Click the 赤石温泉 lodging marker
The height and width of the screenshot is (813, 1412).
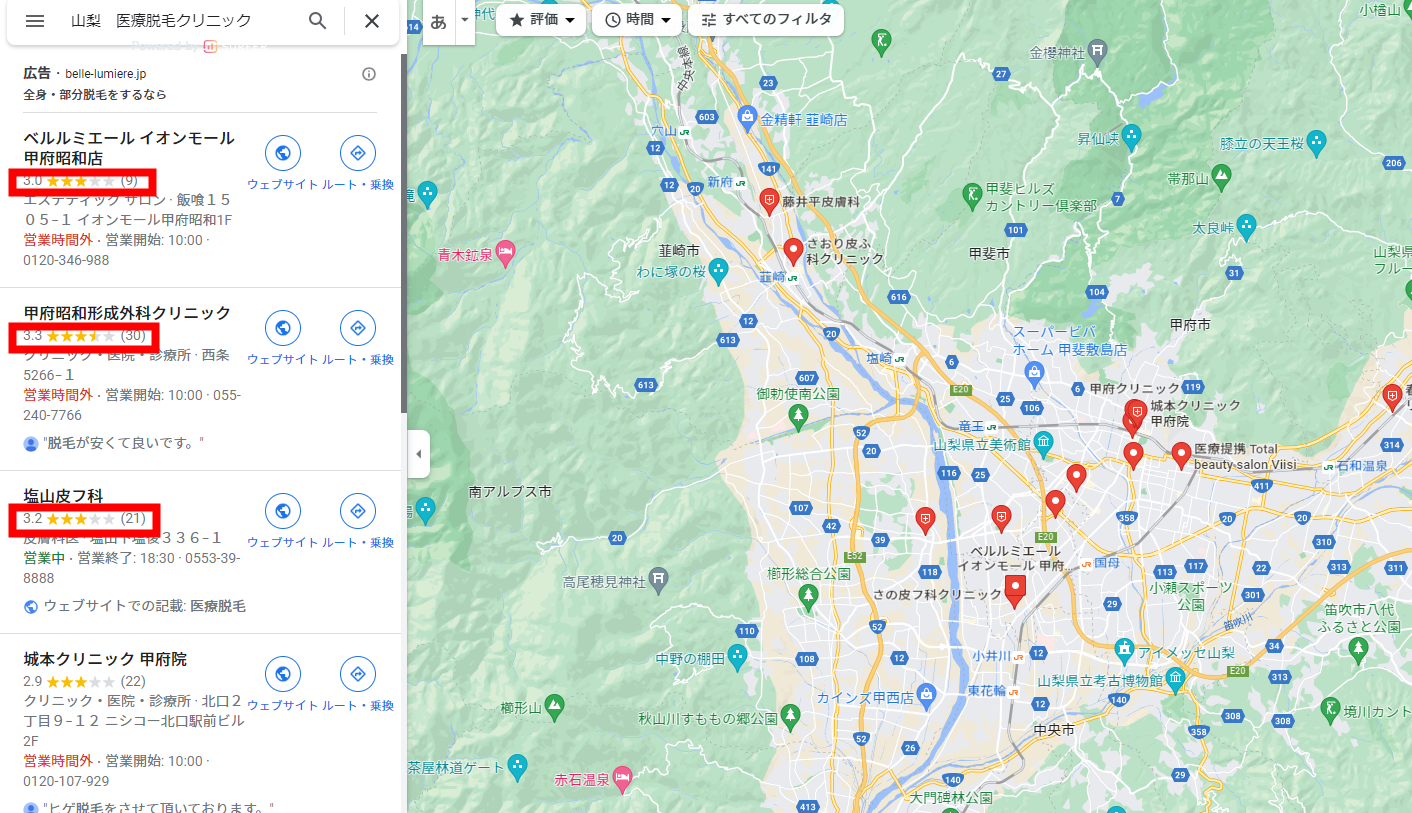[x=623, y=777]
